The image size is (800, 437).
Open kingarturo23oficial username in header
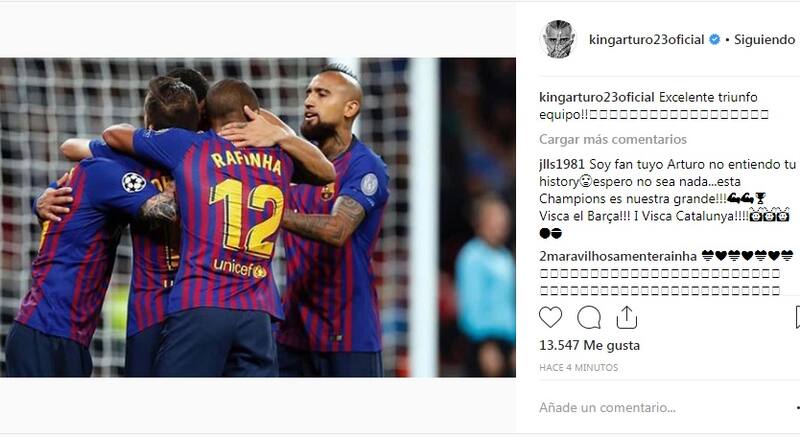pos(646,39)
